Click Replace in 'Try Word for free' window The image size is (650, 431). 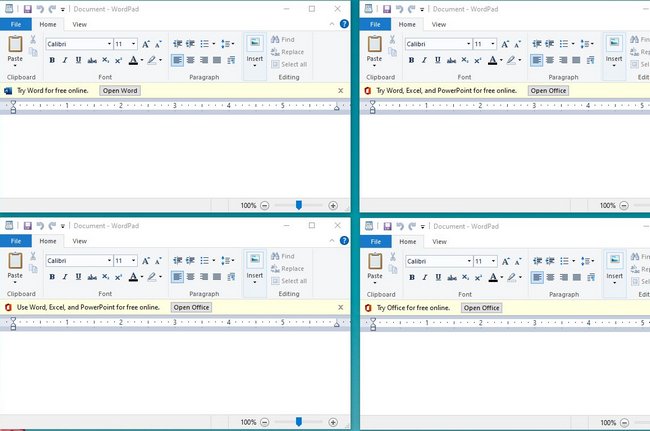[287, 52]
